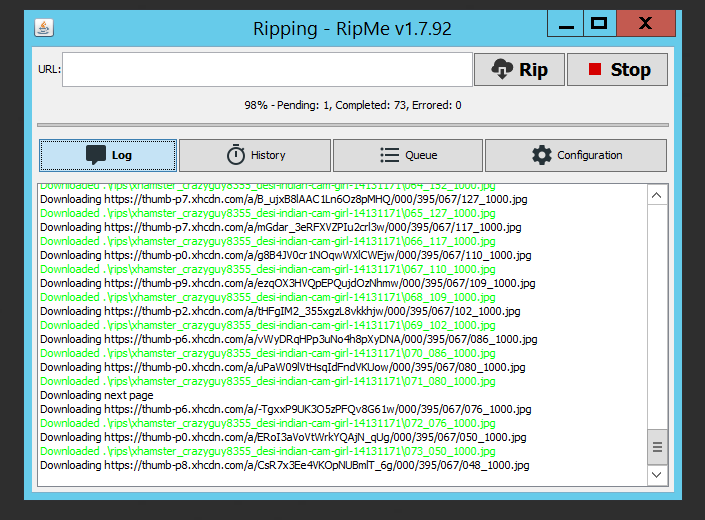Viewport: 705px width, 520px height.
Task: Click the 'Downloading next page' log line
Action: (97, 396)
